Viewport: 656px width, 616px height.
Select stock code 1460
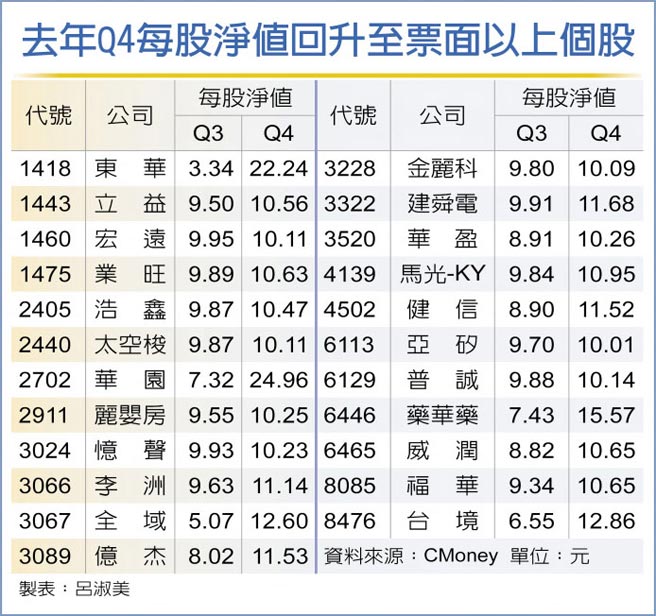(x=45, y=239)
